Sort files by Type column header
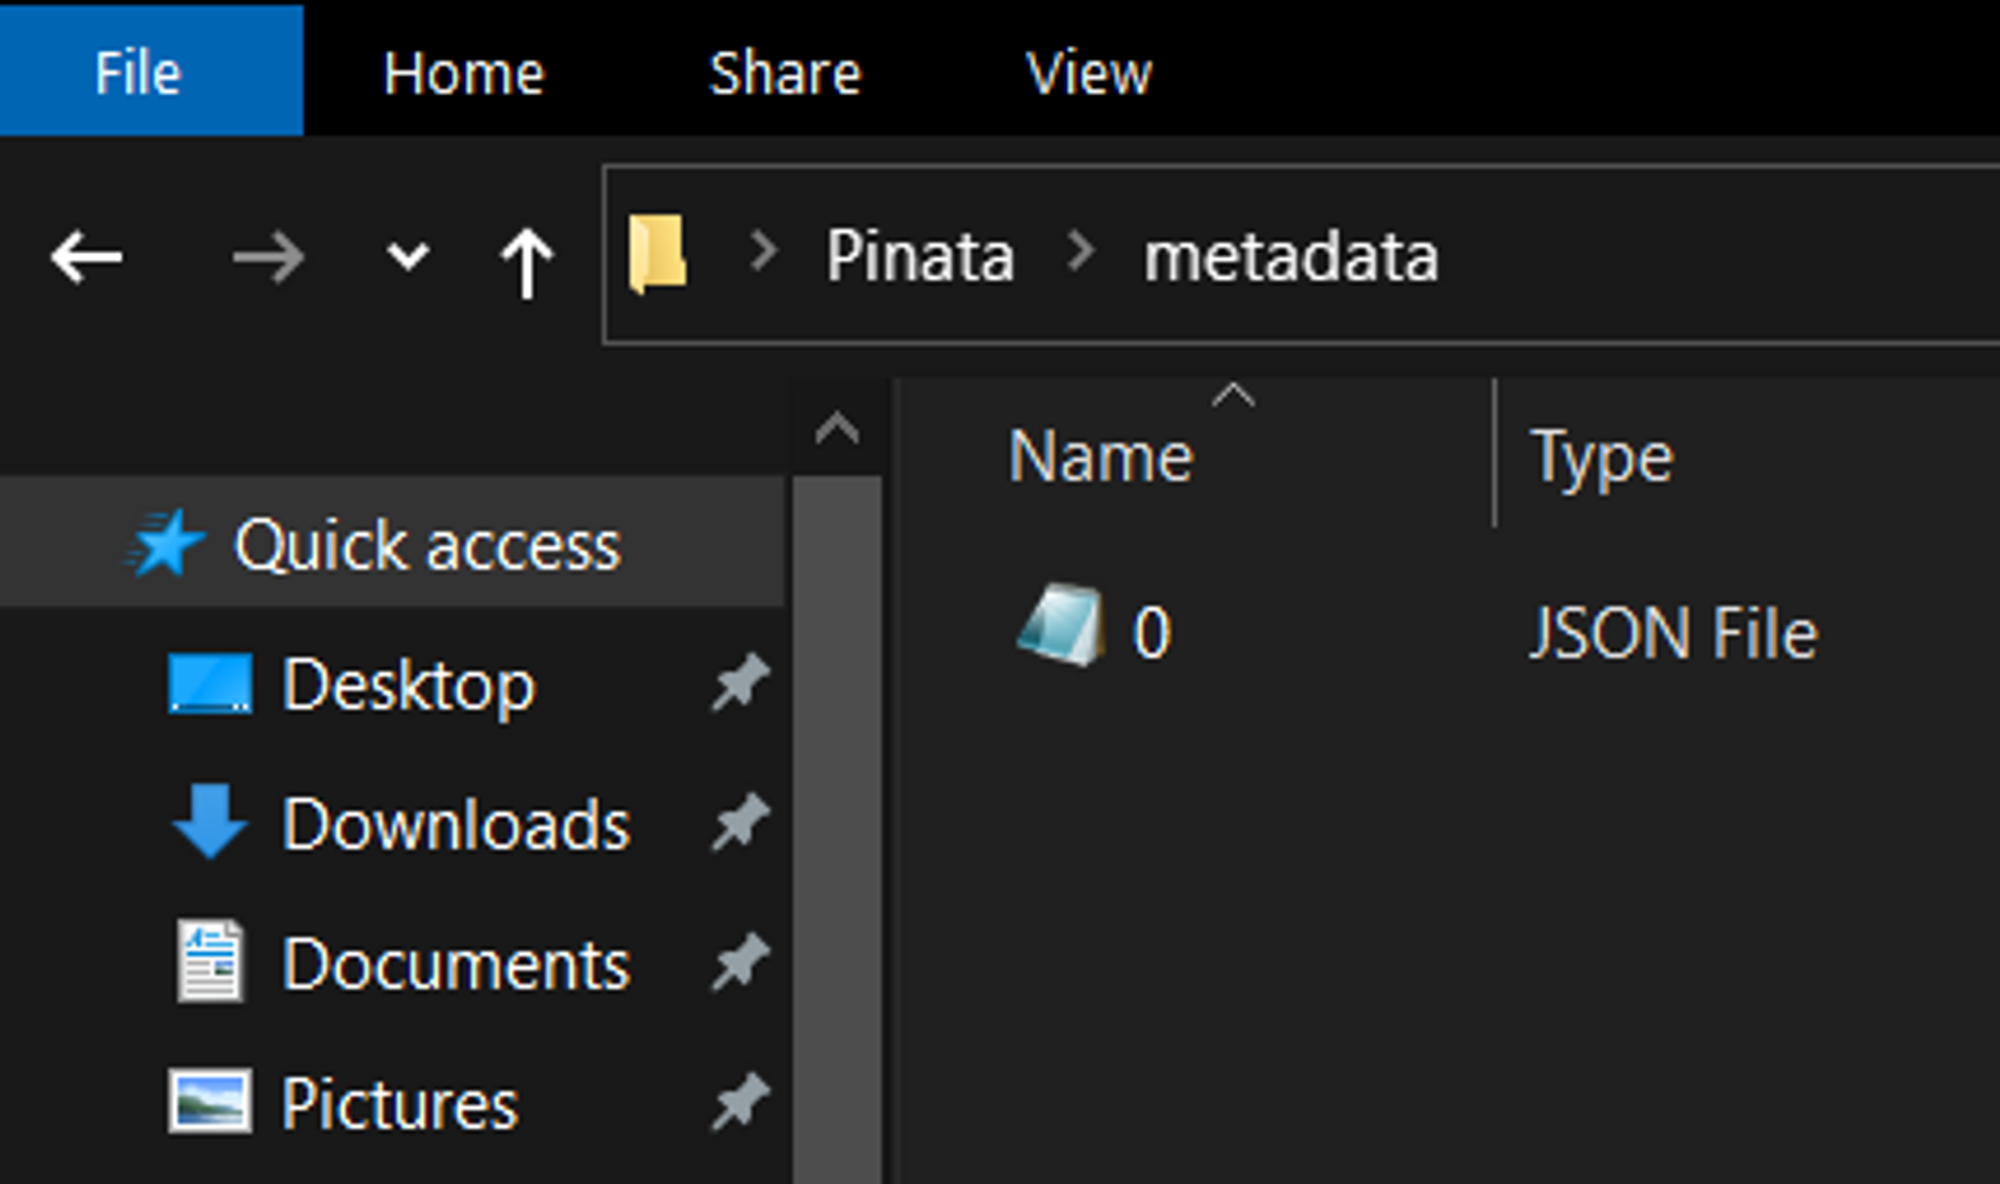The image size is (2000, 1184). tap(1601, 457)
